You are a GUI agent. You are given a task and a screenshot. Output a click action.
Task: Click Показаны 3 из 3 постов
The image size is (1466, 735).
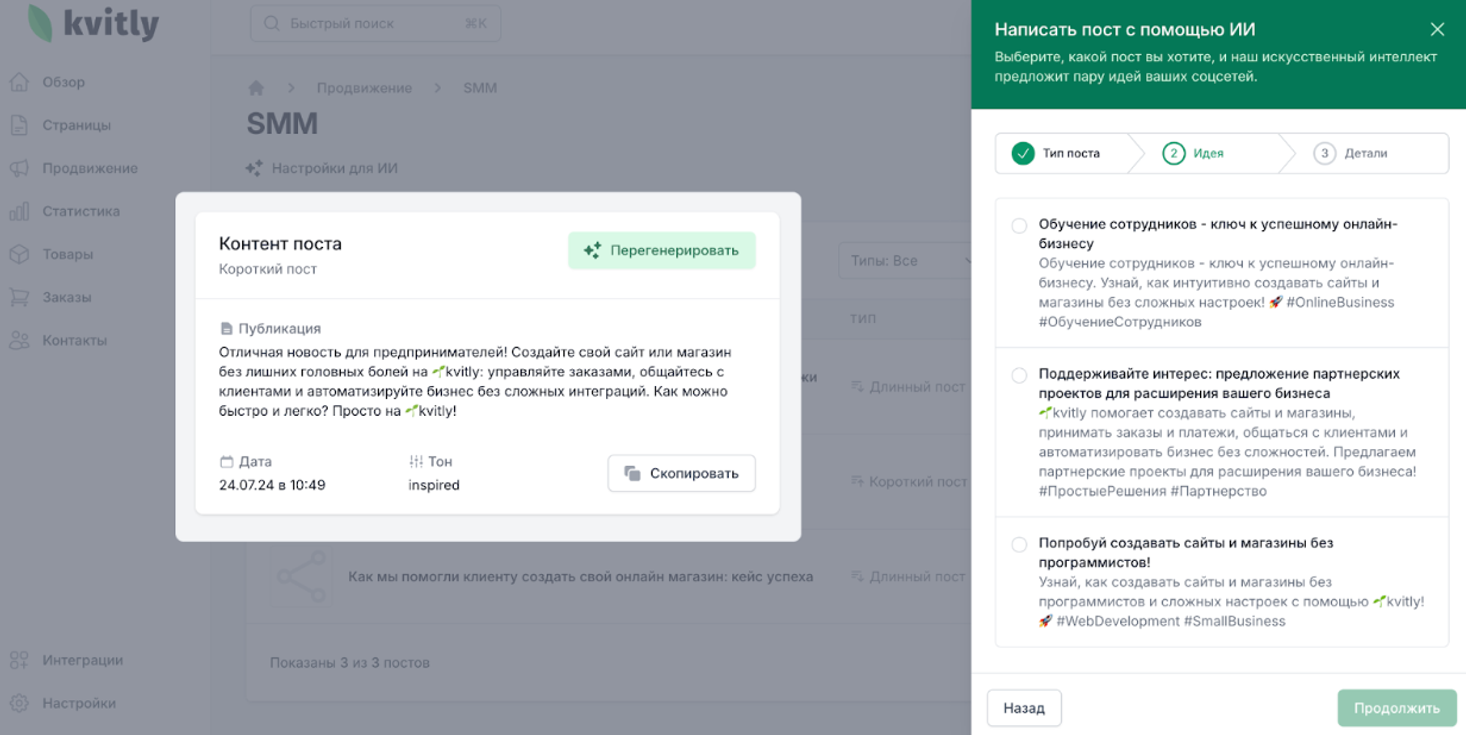pos(350,662)
